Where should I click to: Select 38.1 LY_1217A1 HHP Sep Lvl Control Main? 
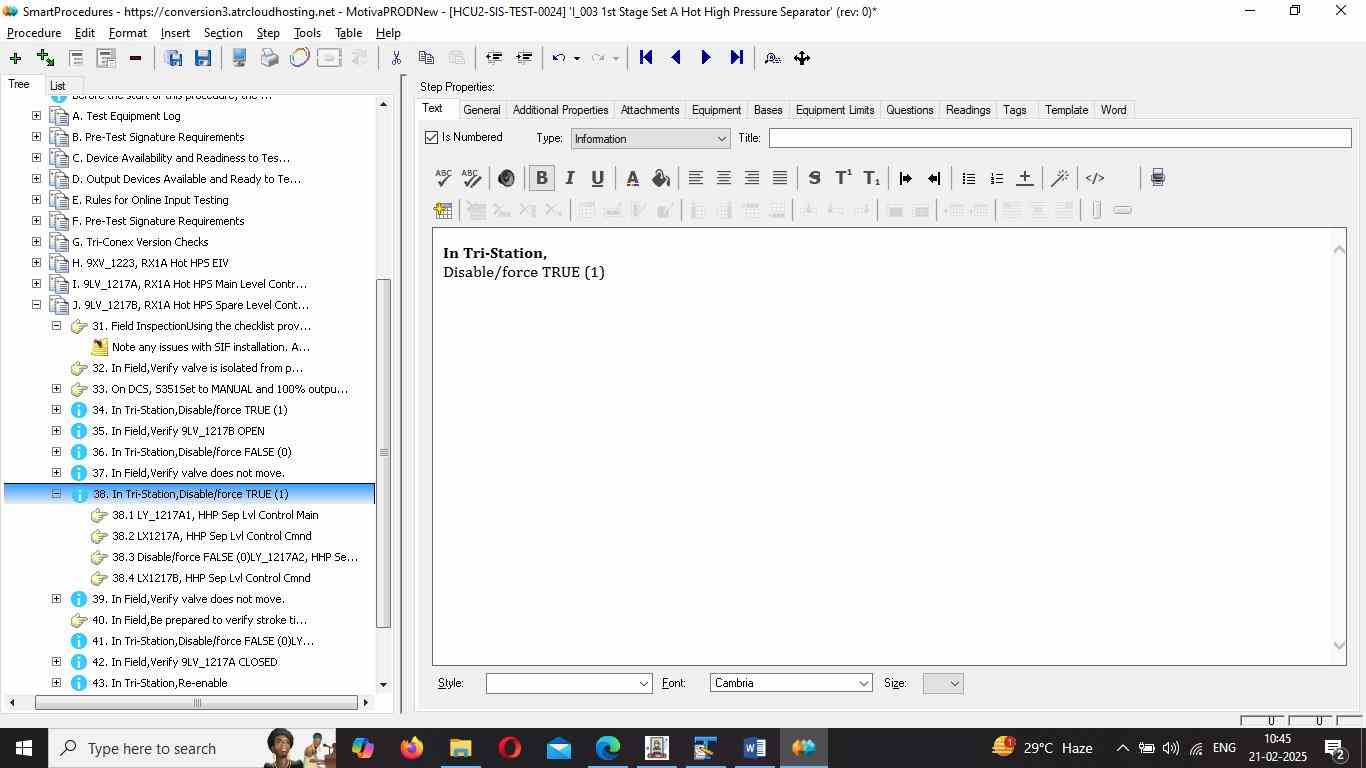215,515
